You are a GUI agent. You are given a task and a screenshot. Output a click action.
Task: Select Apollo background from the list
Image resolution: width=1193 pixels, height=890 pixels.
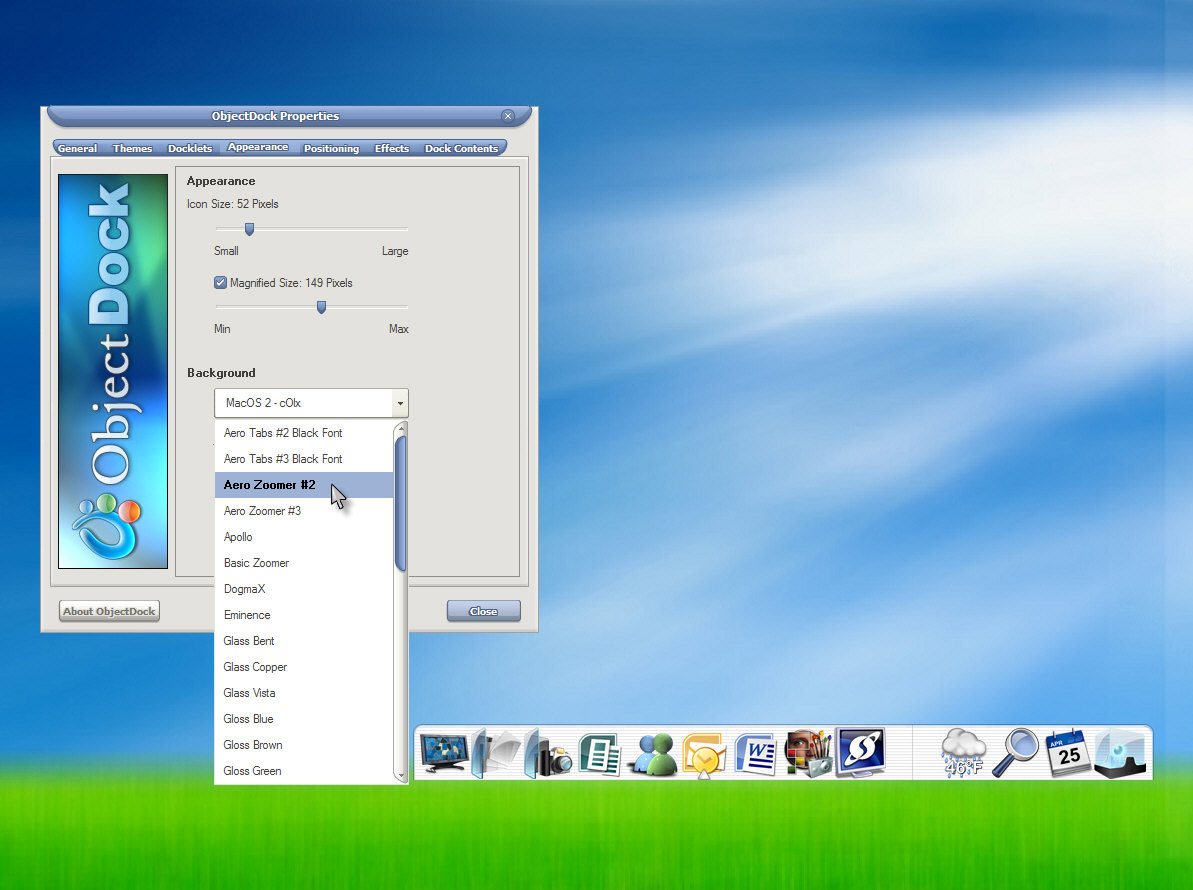(x=304, y=536)
